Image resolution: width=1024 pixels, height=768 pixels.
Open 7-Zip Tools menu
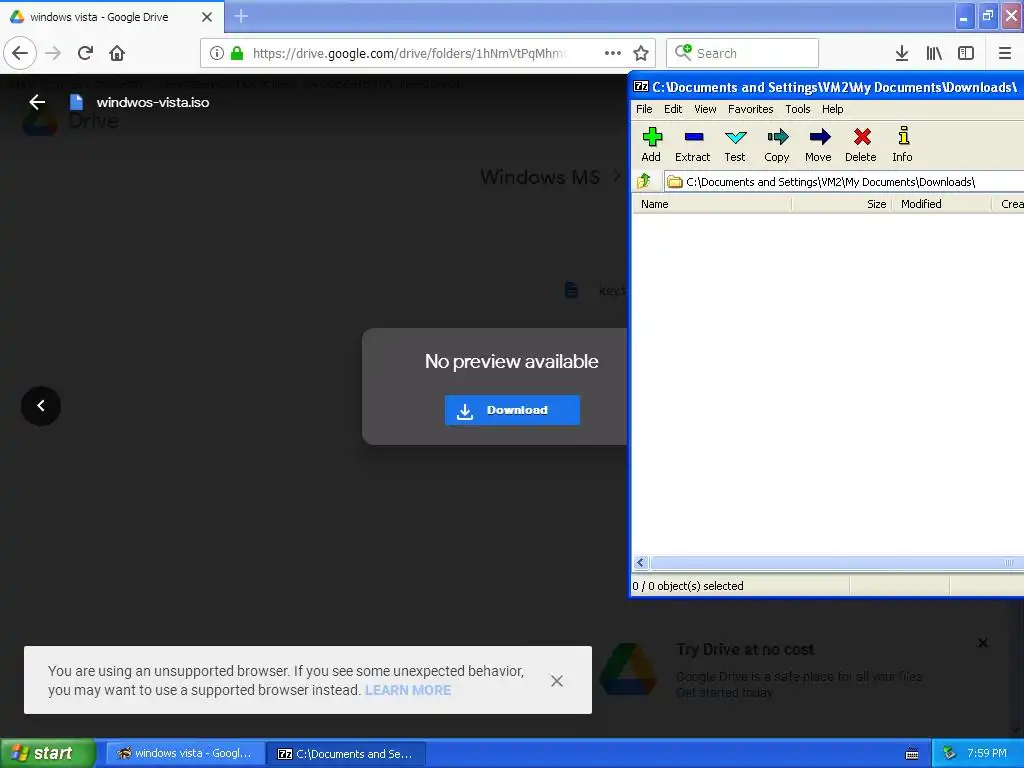(x=797, y=109)
